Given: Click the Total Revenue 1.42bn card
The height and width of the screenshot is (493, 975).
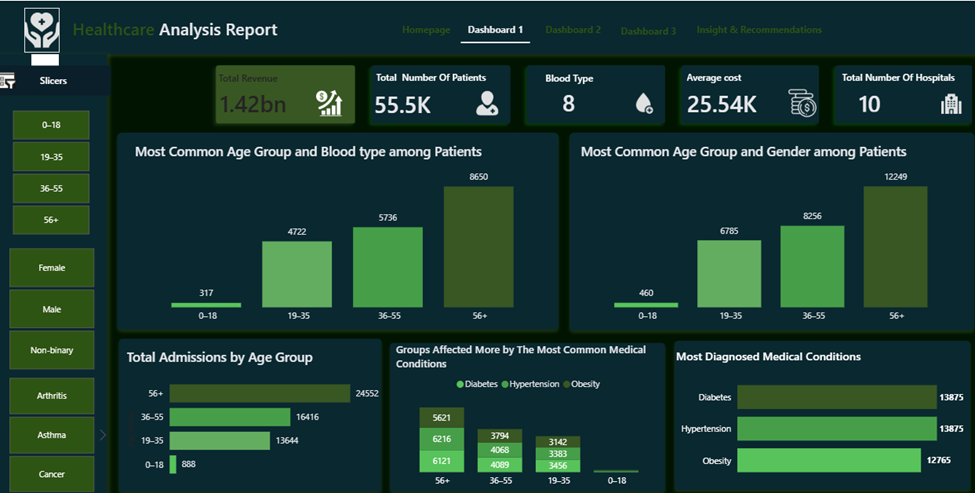Looking at the screenshot, I should pos(285,95).
